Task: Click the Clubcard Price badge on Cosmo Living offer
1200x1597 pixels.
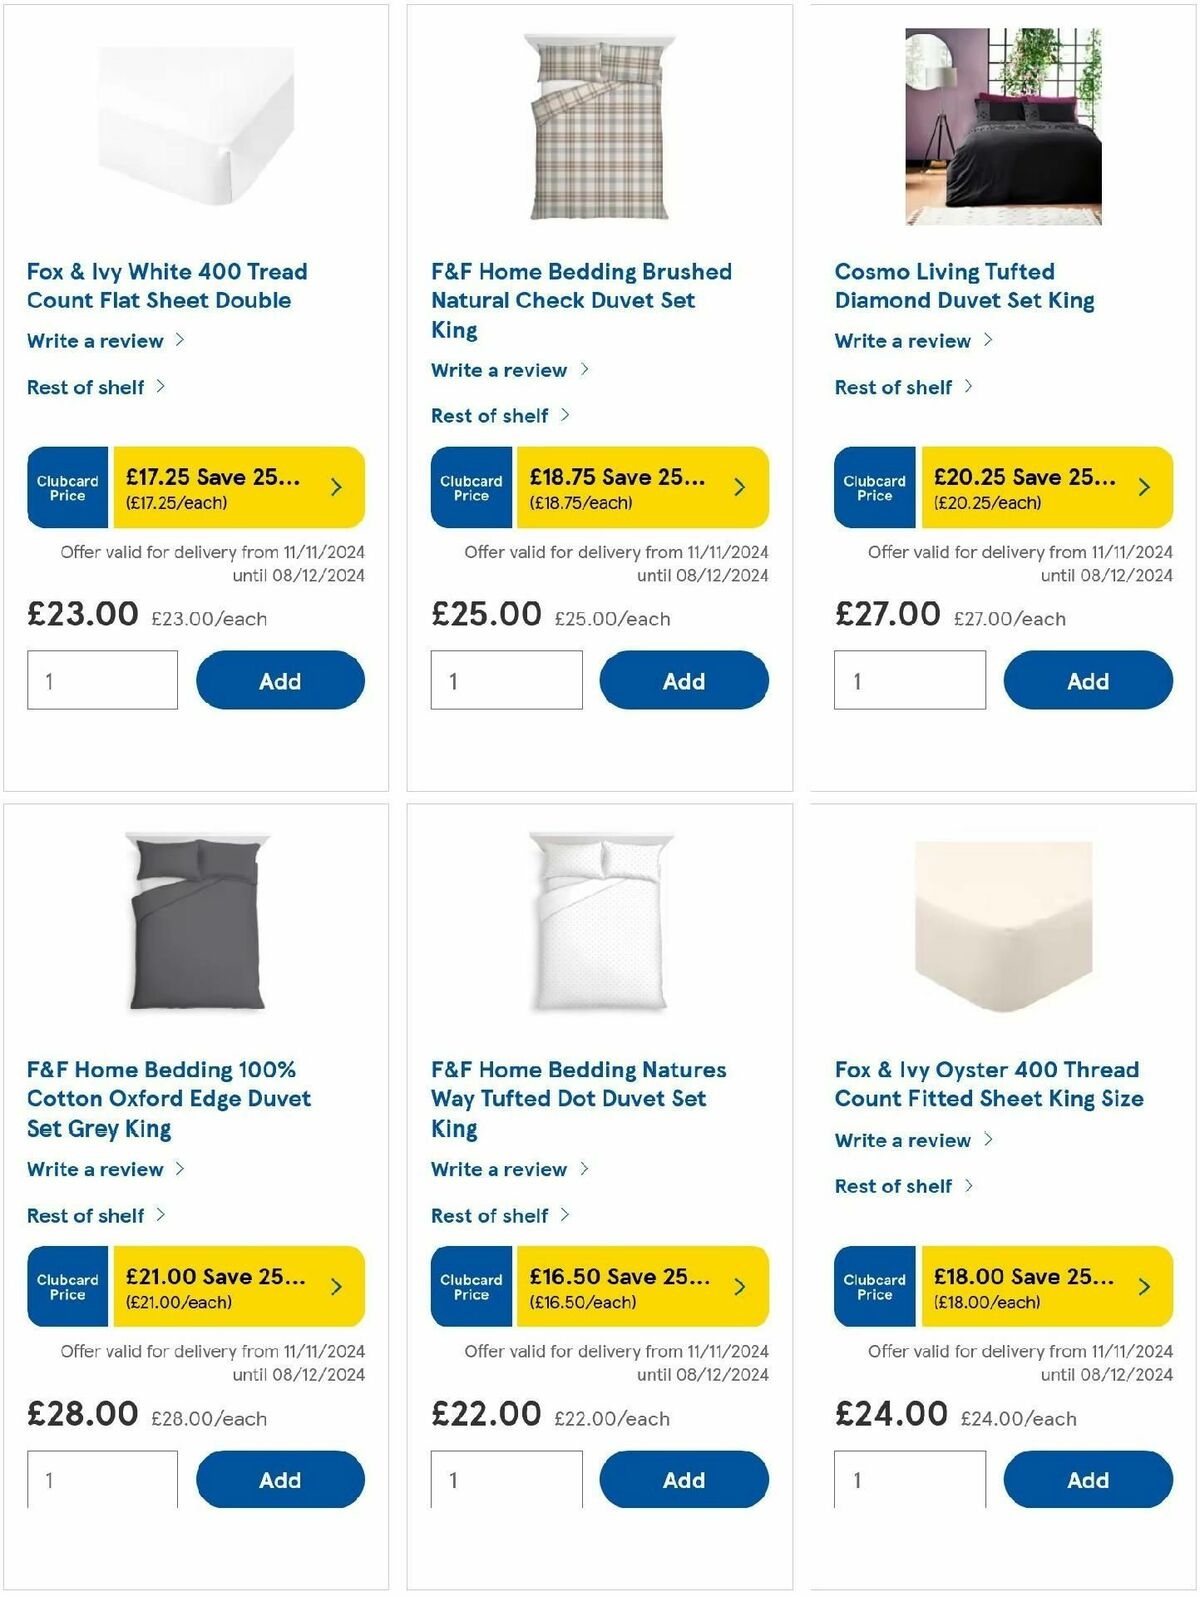Action: tap(874, 487)
